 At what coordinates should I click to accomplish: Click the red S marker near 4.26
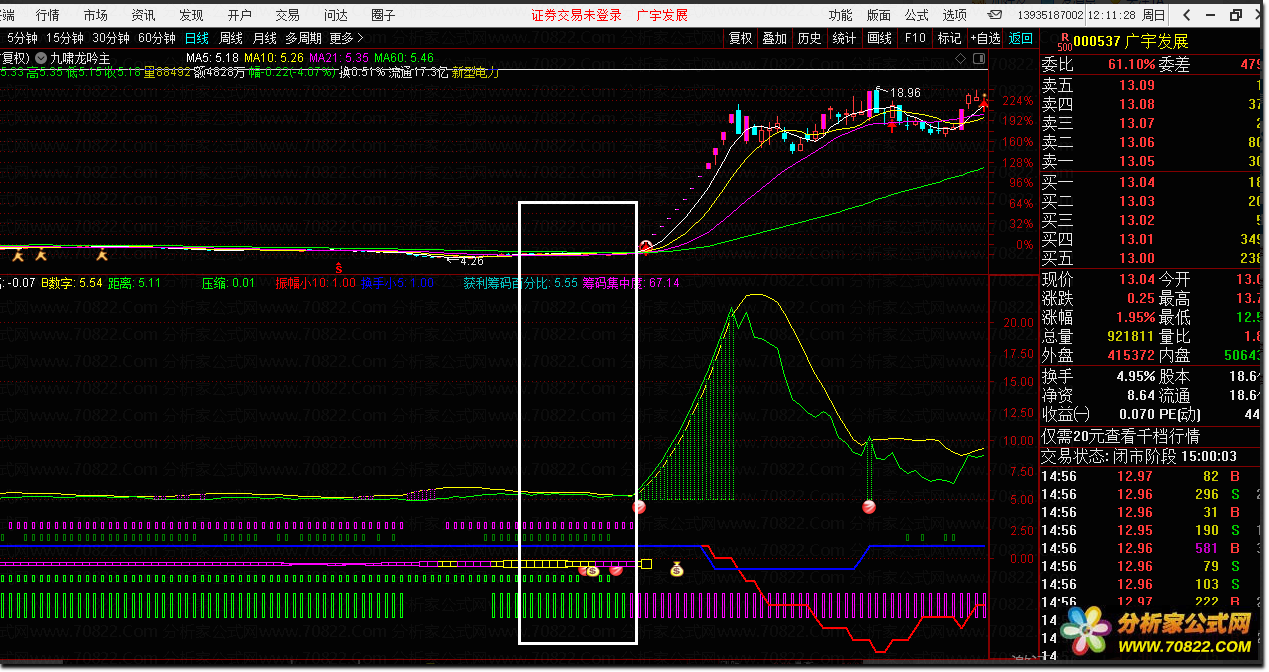coord(339,268)
